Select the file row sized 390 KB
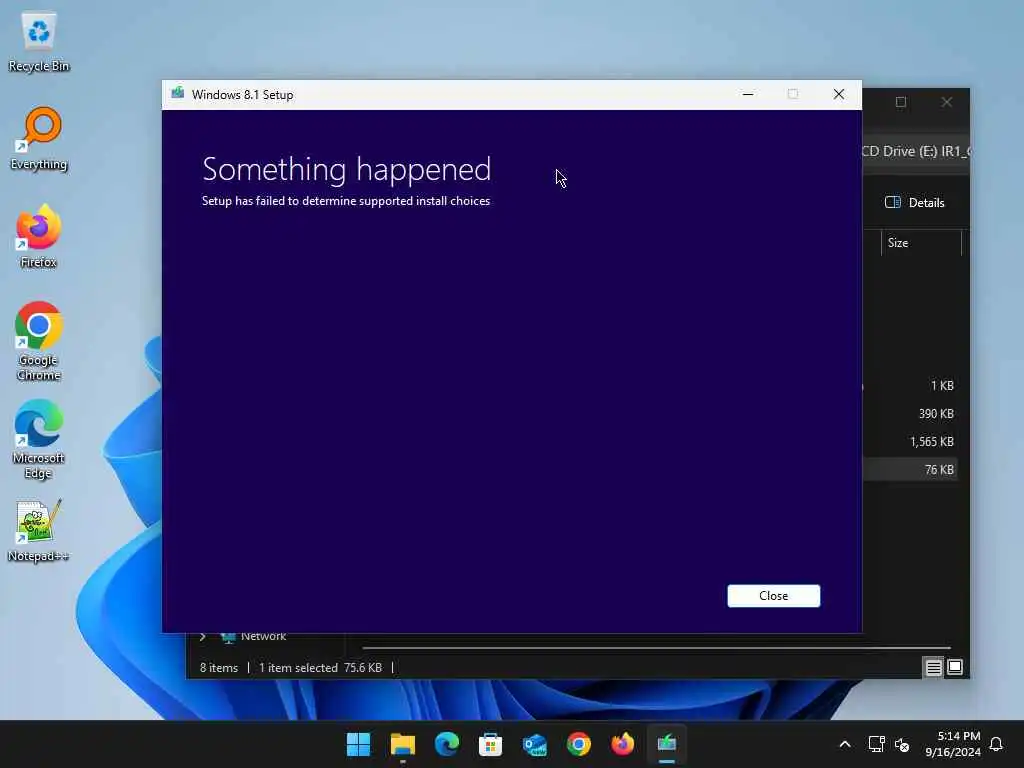This screenshot has width=1024, height=768. [x=910, y=413]
